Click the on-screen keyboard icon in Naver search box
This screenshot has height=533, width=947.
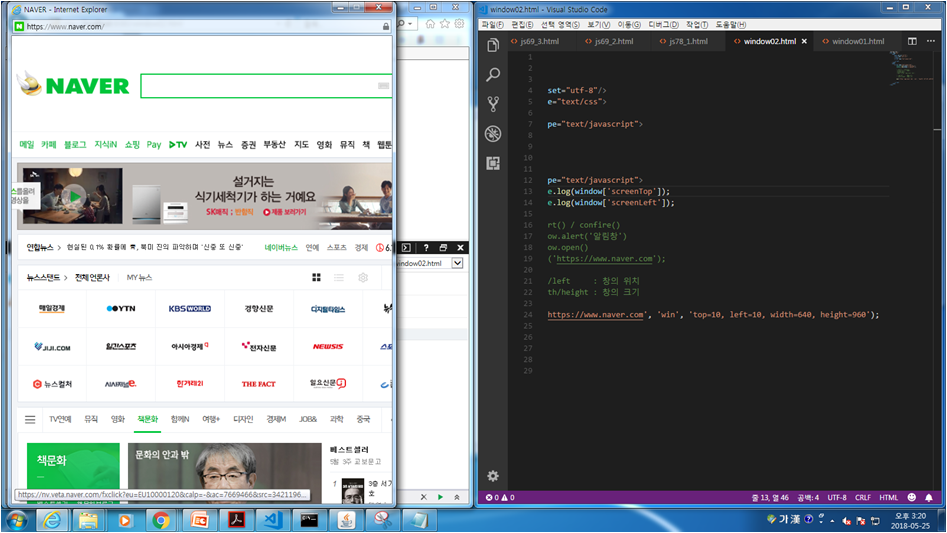pos(384,86)
